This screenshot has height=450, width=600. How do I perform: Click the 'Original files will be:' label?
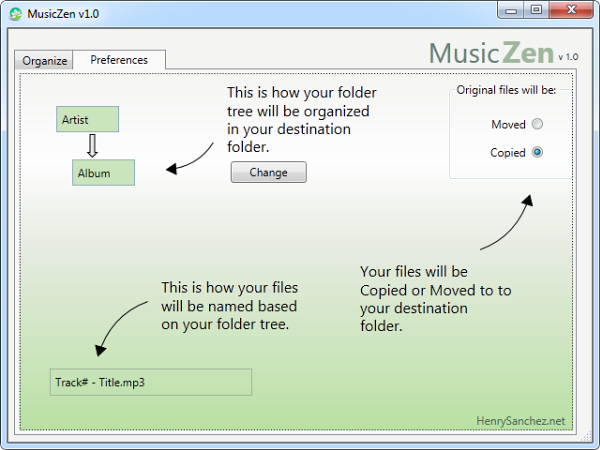(x=506, y=90)
